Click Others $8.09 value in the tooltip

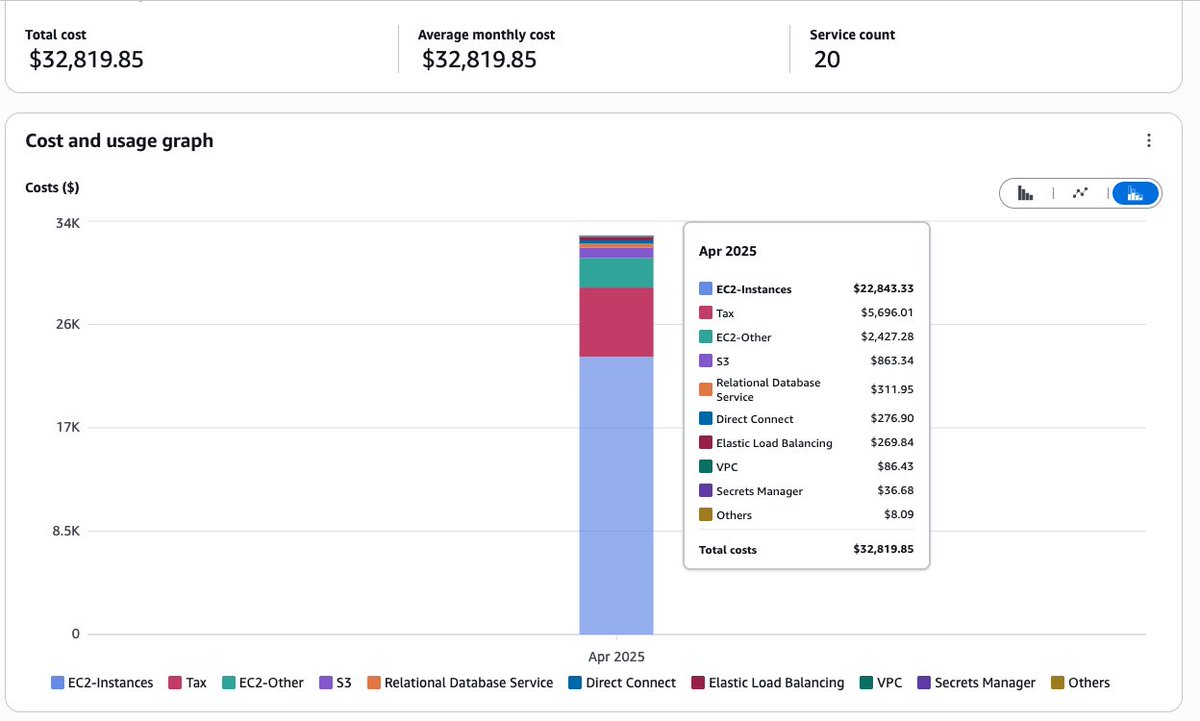(899, 514)
